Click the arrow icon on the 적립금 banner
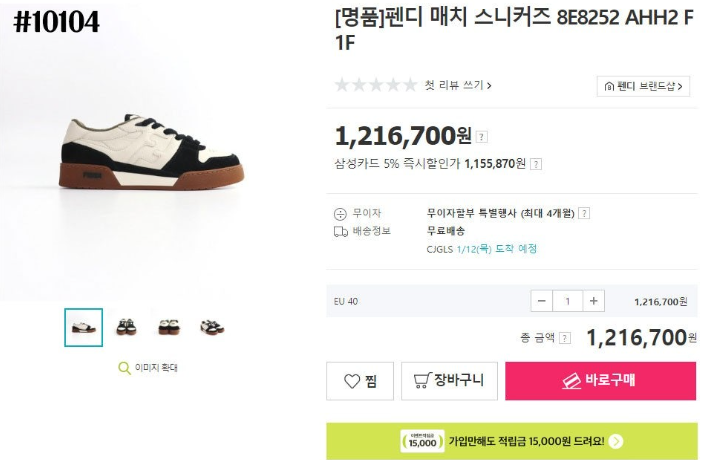 pyautogui.click(x=616, y=441)
